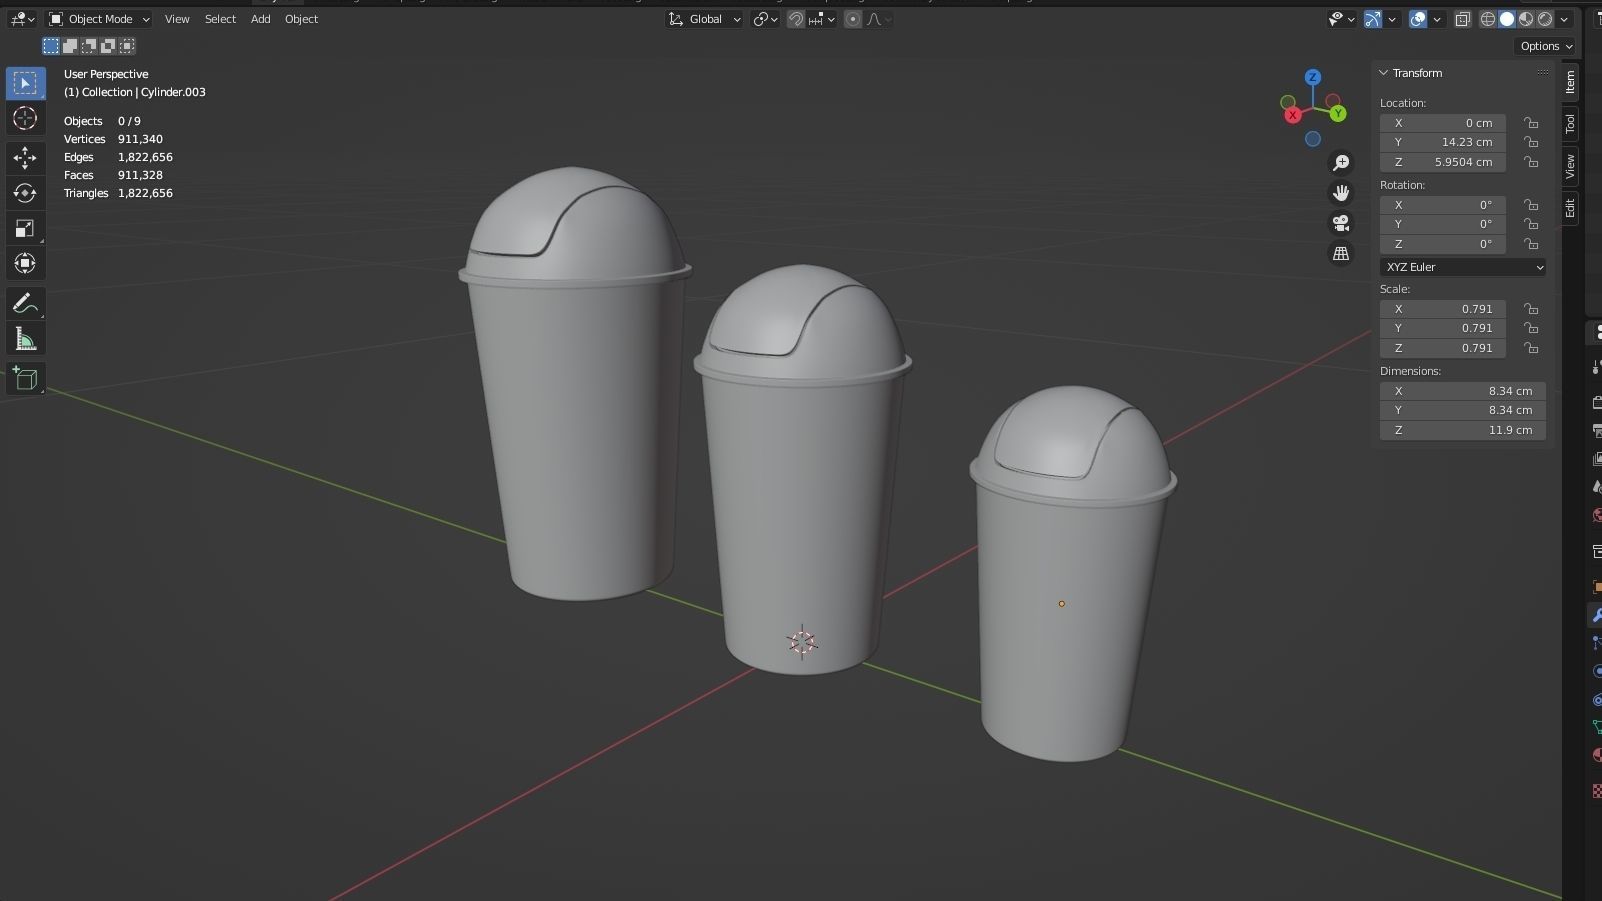The height and width of the screenshot is (901, 1602).
Task: Open XYZ Euler rotation mode dropdown
Action: coord(1463,267)
